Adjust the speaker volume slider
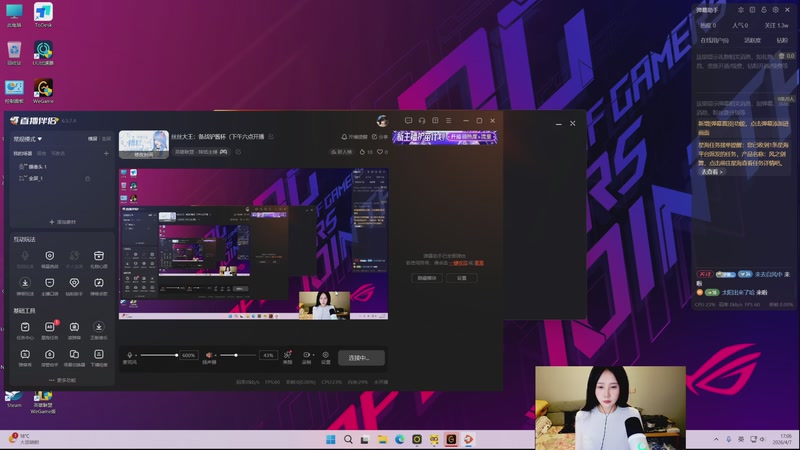The image size is (800, 450). (x=237, y=355)
